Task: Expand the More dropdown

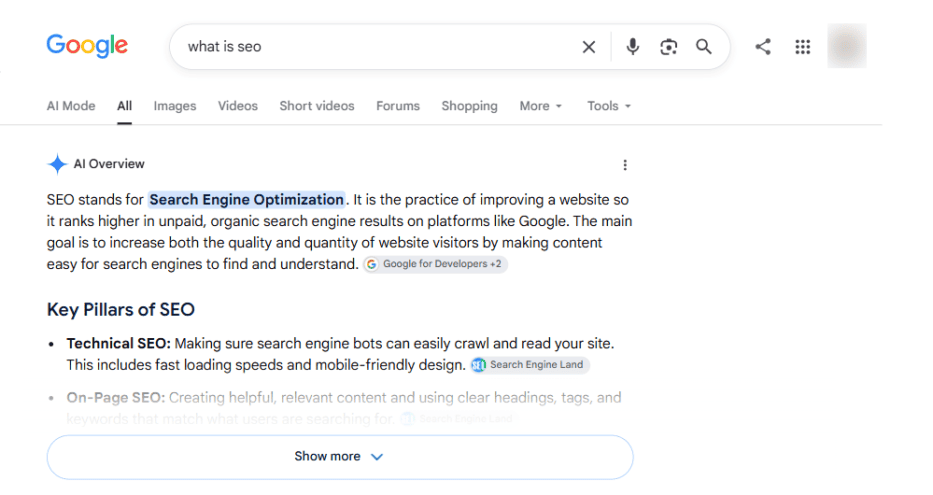Action: [540, 106]
